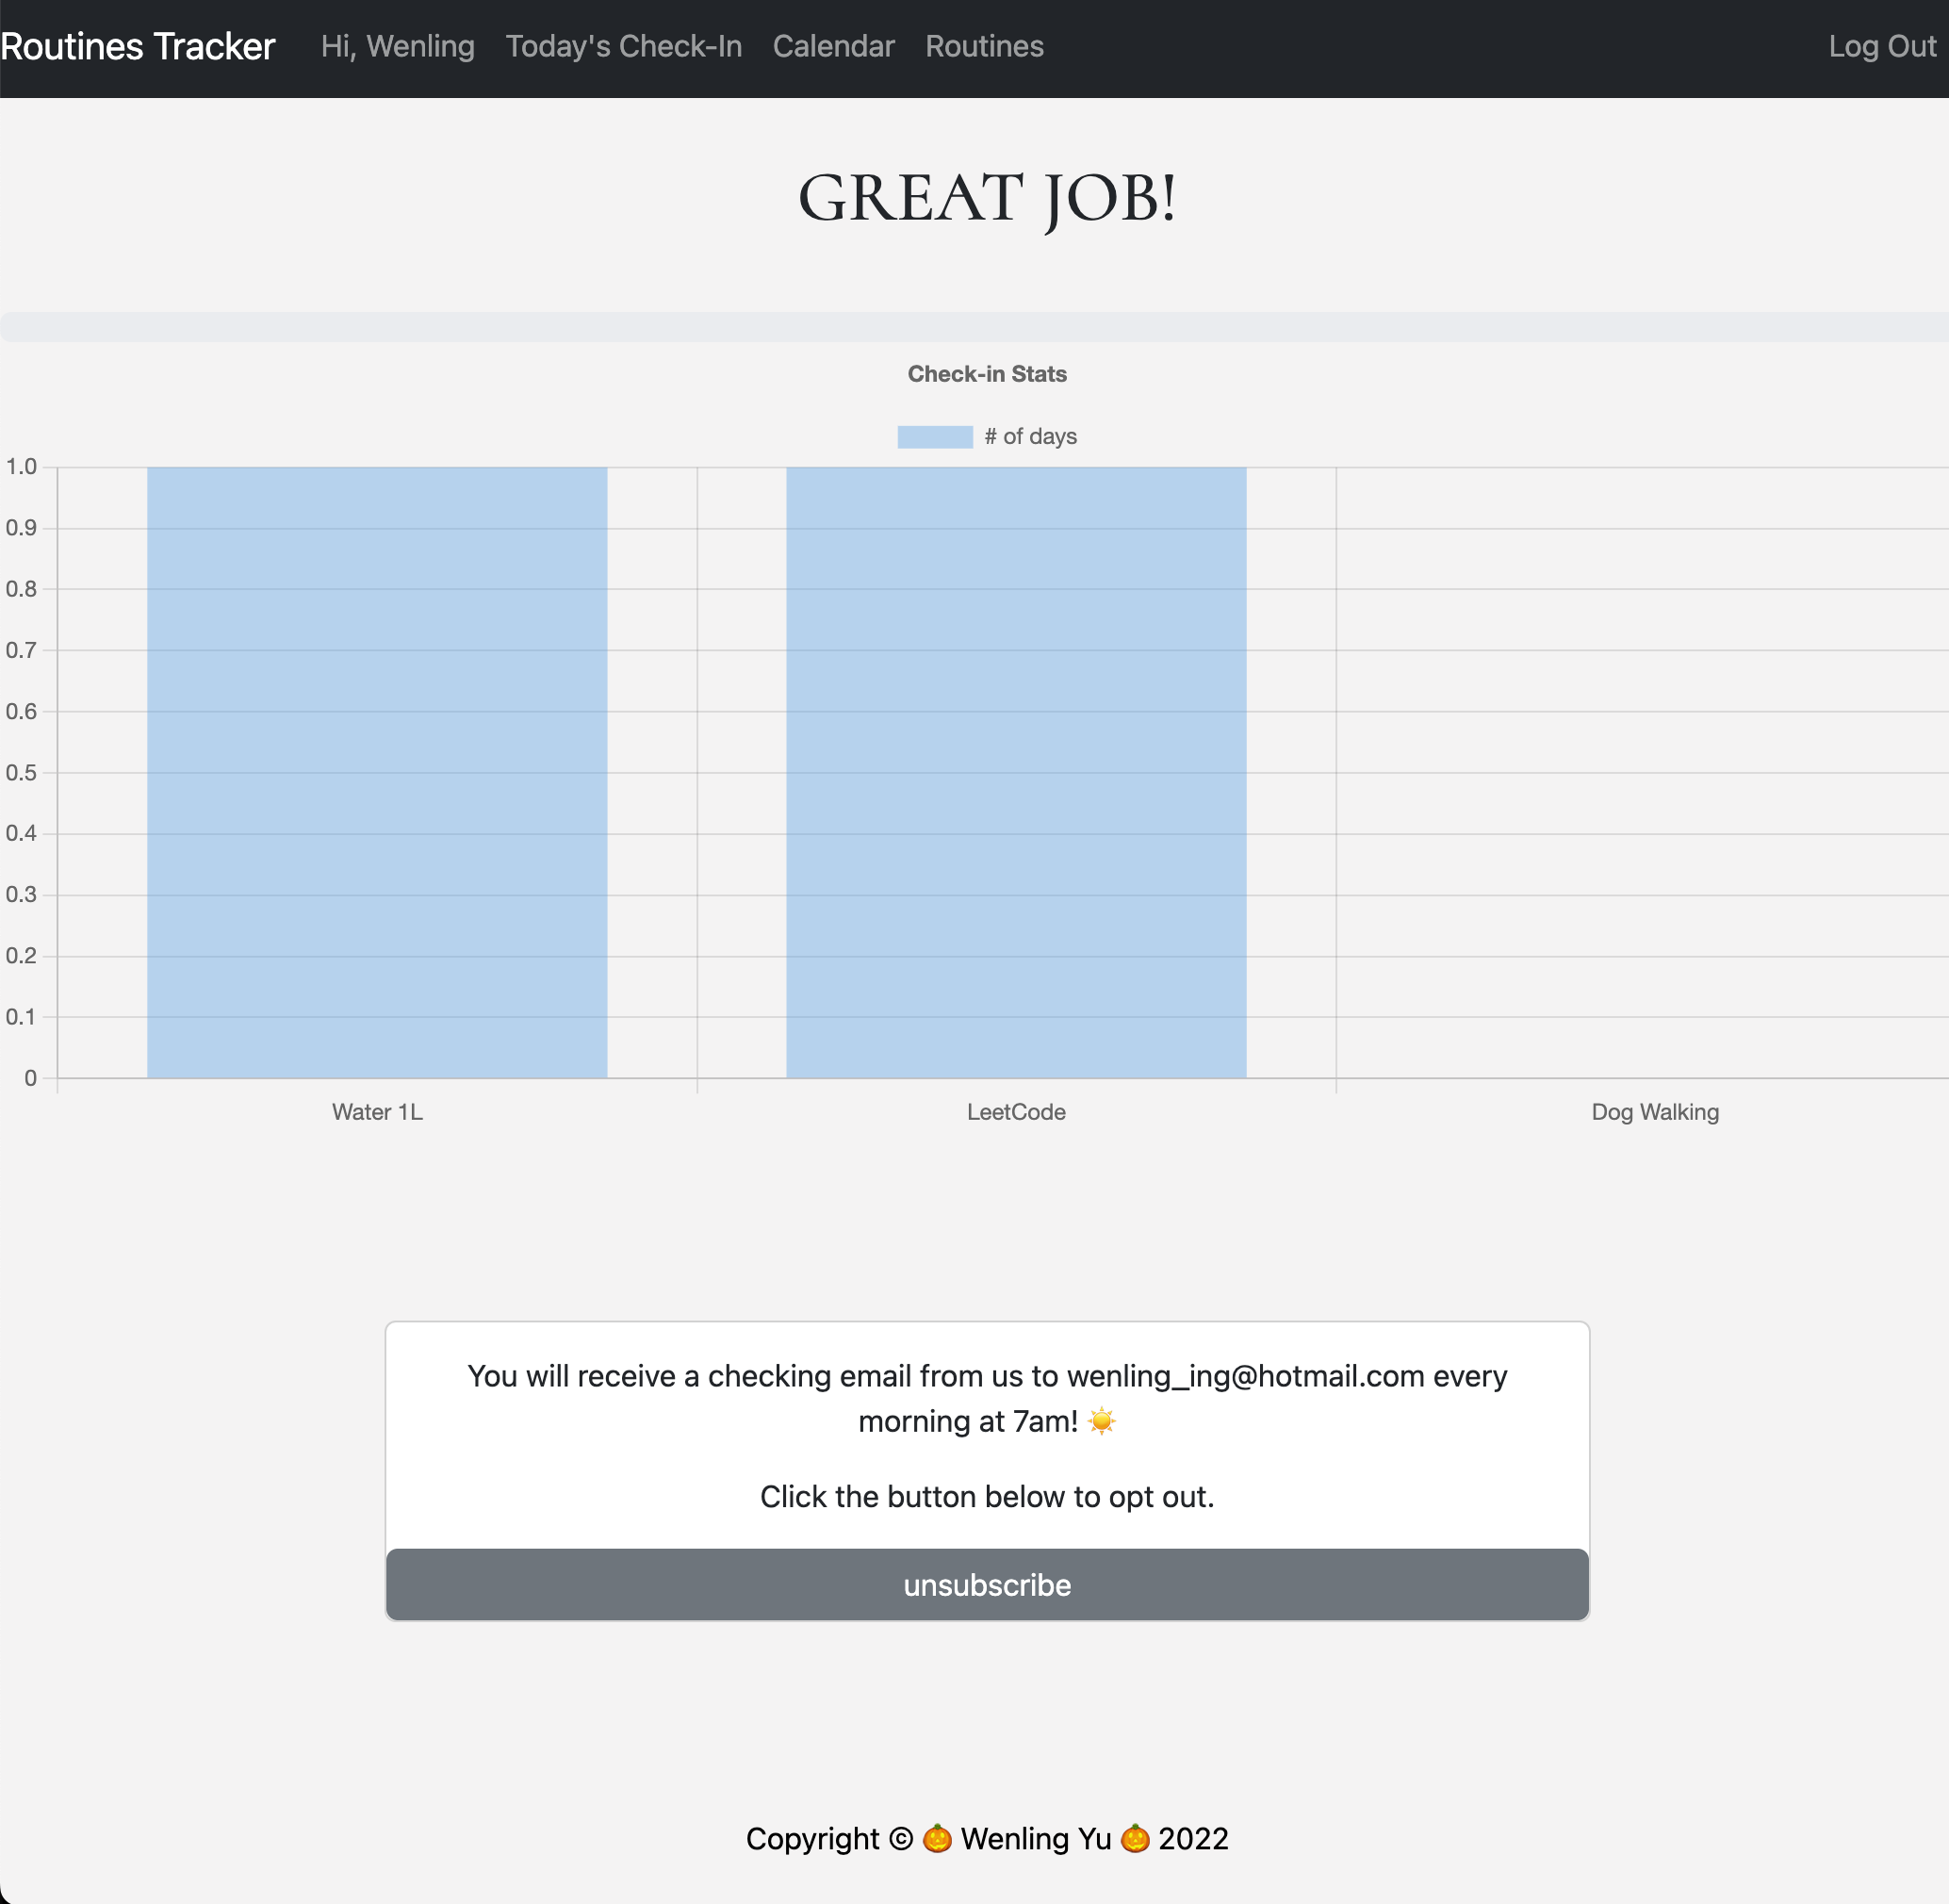Click the LeetCode chart bar
Screen dimensions: 1949x1904
pyautogui.click(x=1016, y=770)
